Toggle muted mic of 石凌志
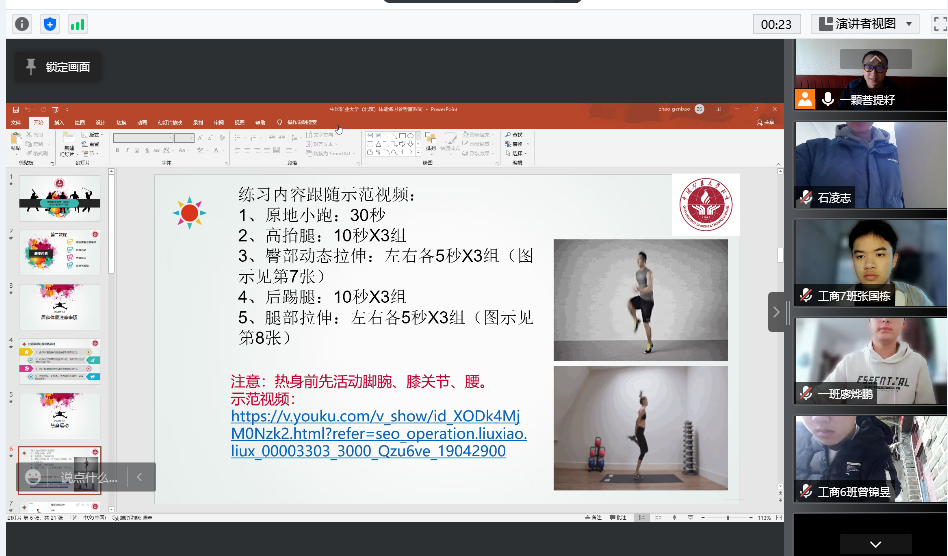Screen dimensions: 948x556 805,198
